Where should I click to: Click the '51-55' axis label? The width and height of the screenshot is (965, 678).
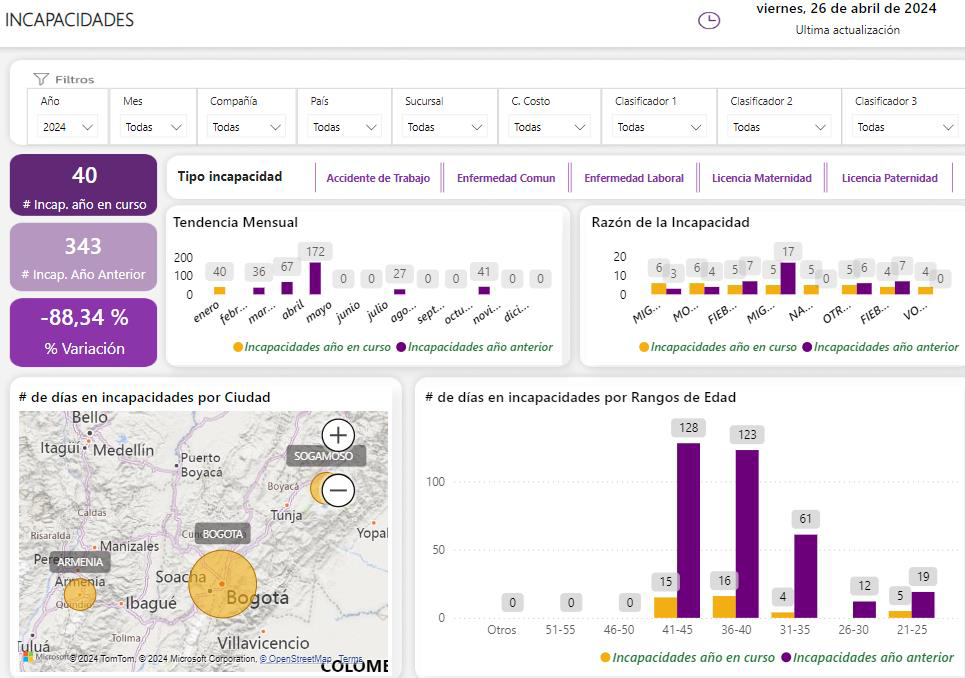pos(560,629)
